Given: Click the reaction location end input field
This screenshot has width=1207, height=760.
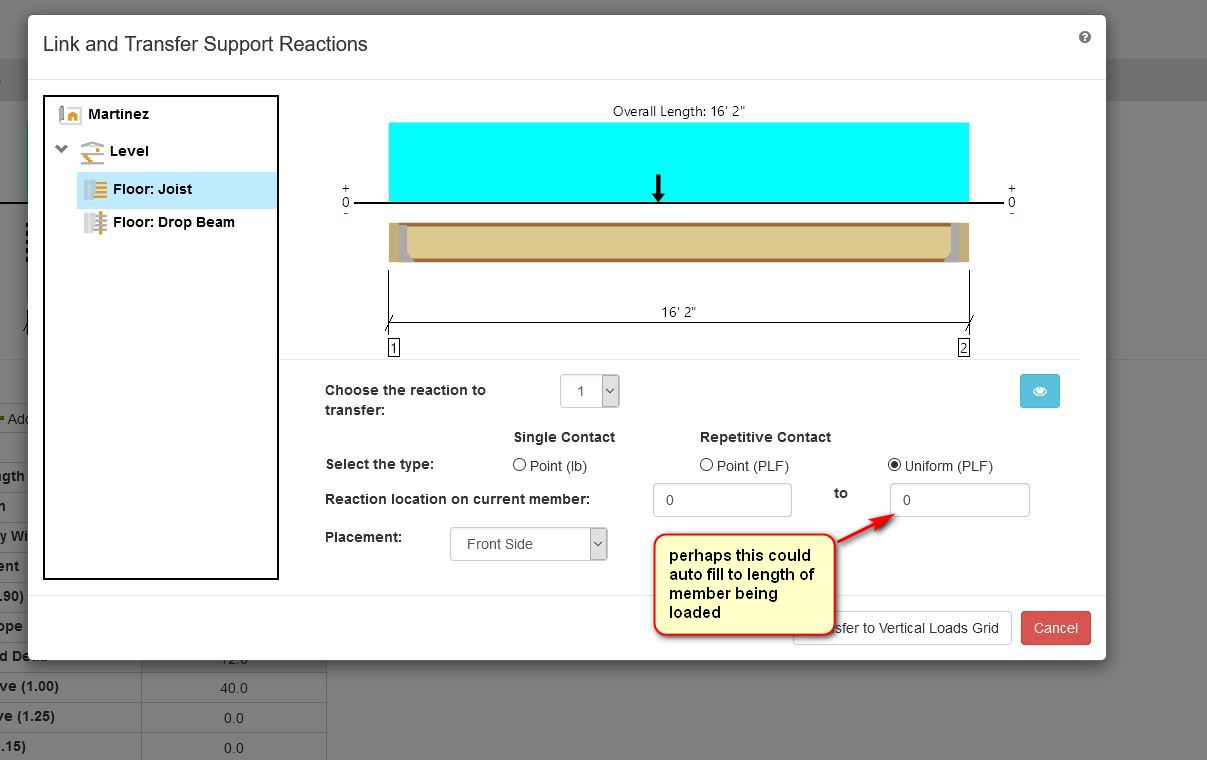Looking at the screenshot, I should 960,500.
